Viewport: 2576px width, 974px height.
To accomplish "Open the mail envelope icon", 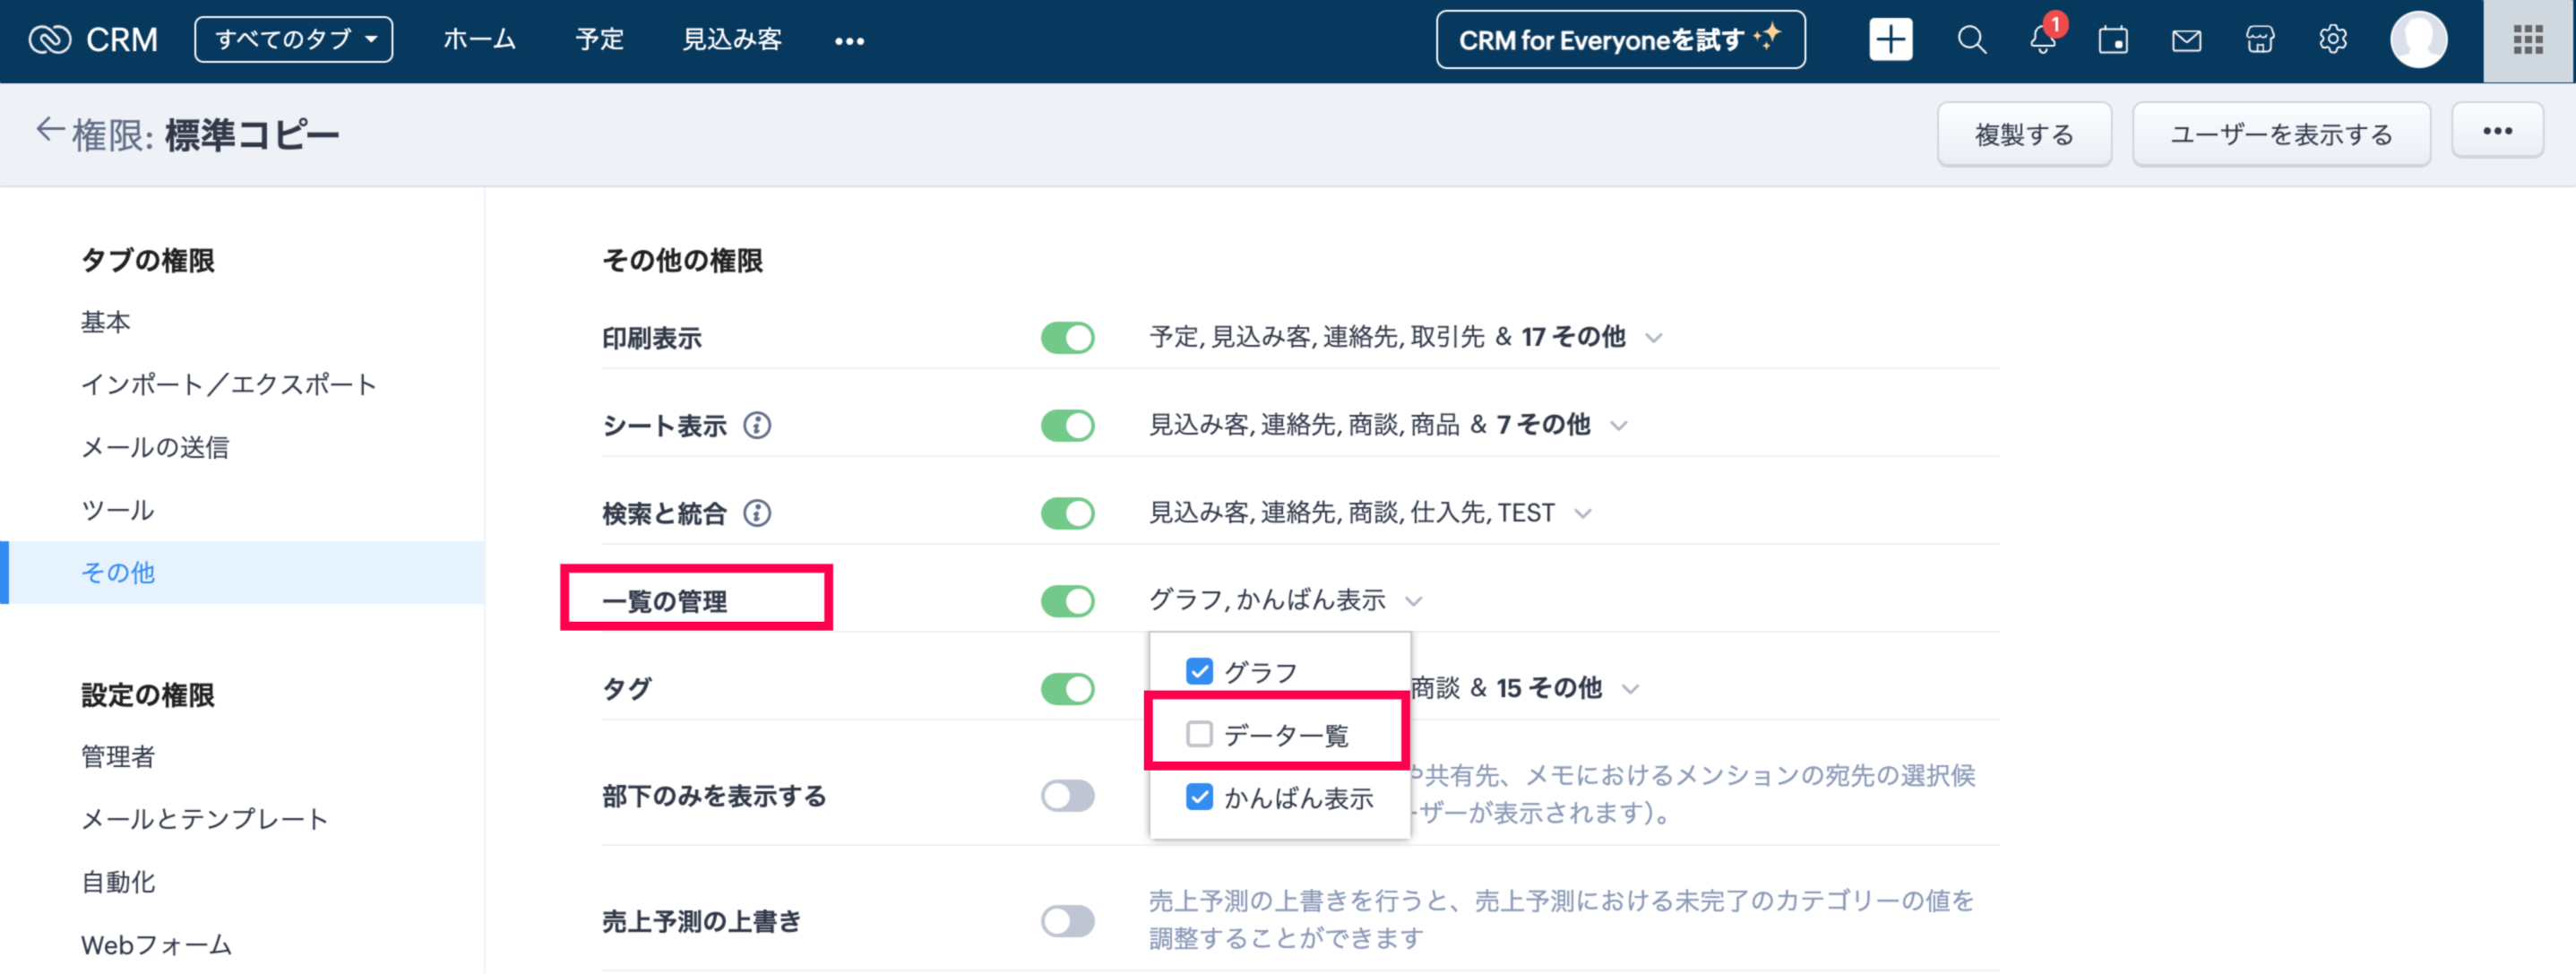I will tap(2186, 40).
